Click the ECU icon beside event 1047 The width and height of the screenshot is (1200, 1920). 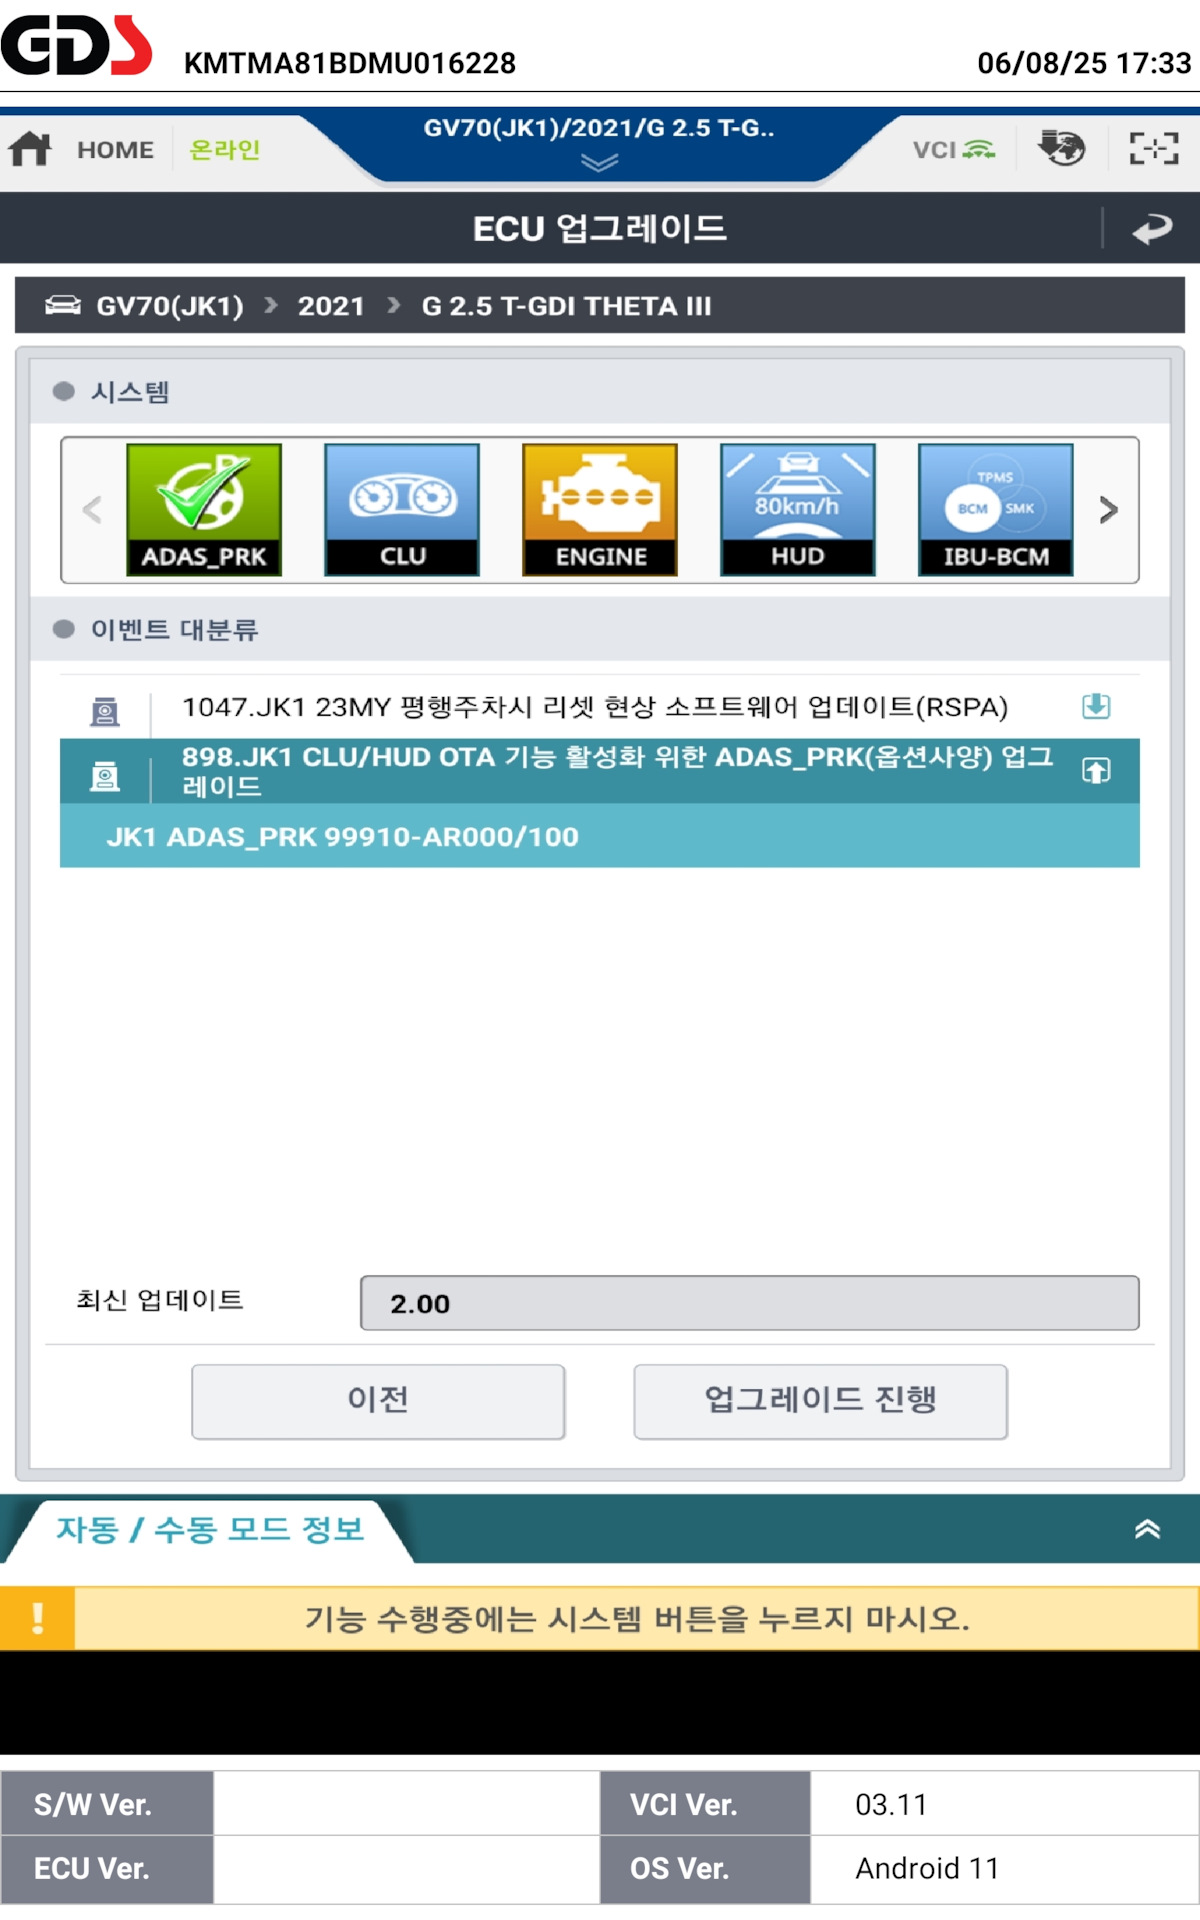105,712
